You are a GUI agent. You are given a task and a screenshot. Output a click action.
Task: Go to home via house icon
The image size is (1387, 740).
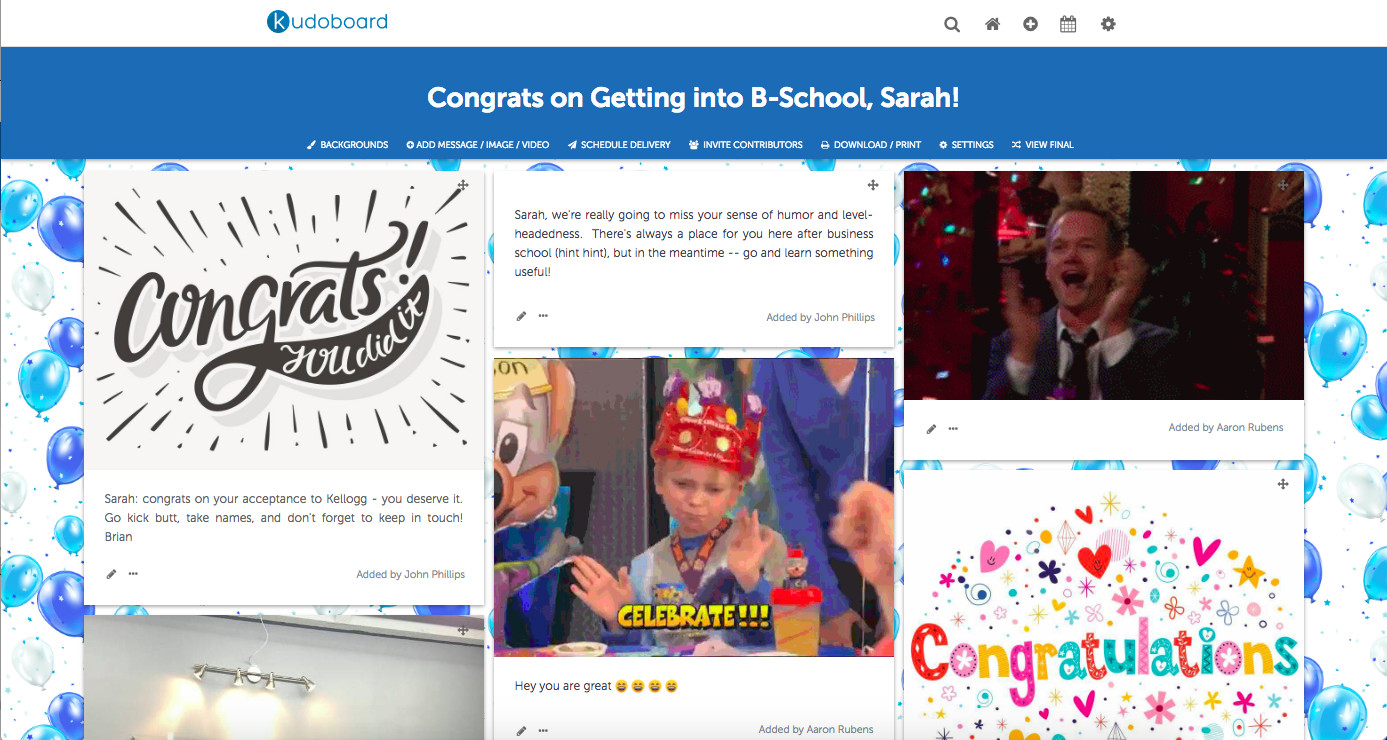coord(992,24)
